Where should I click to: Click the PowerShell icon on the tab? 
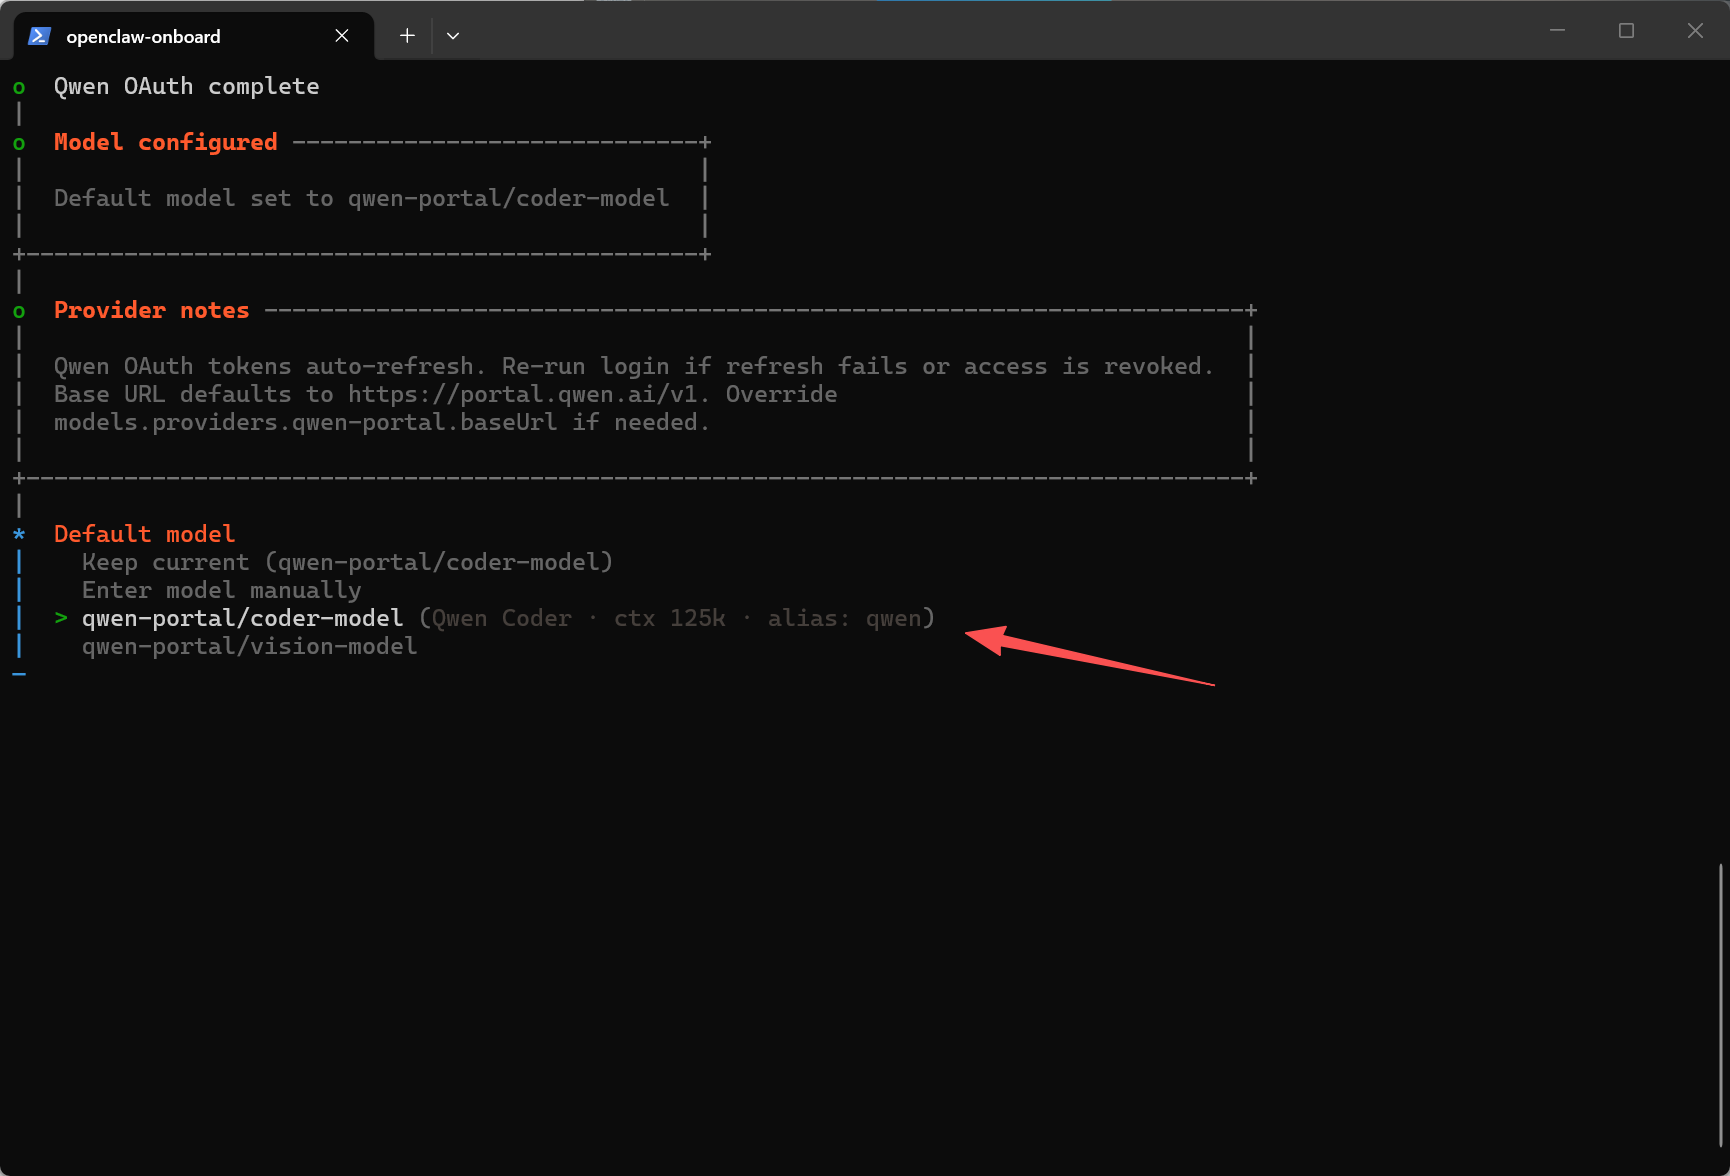[x=39, y=36]
